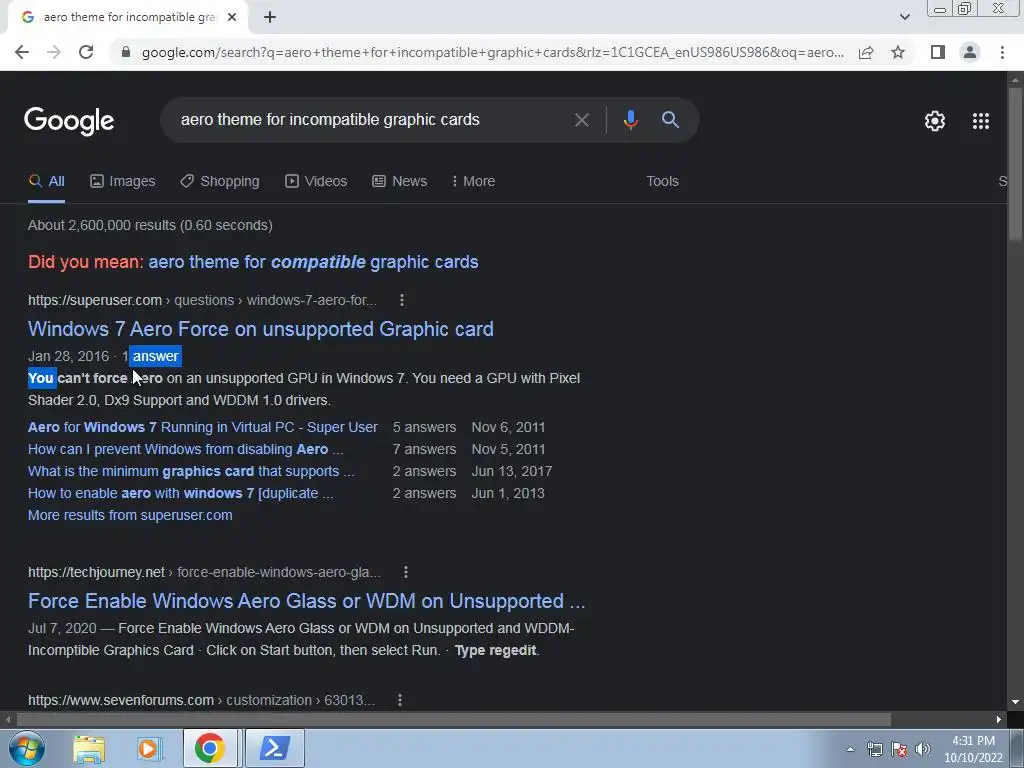Screen dimensions: 1024x768
Task: Open 'How can I prevent Windows from disabling Aero'
Action: point(185,449)
